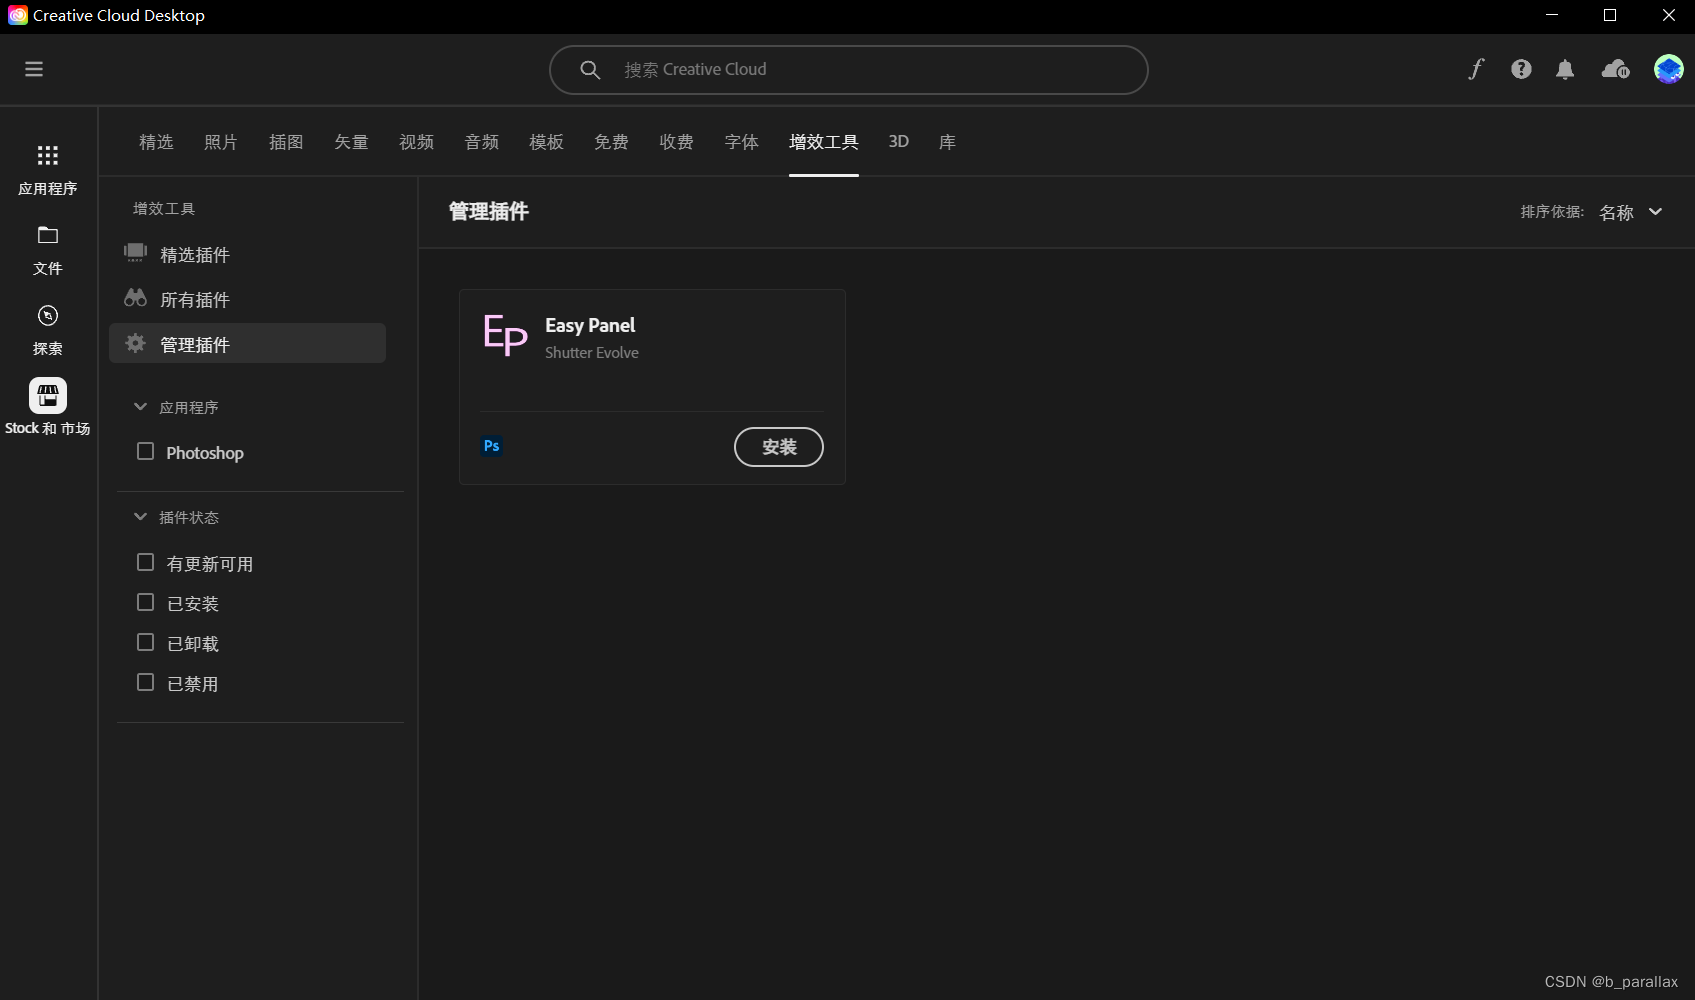Switch to the 免费 tab

pyautogui.click(x=611, y=142)
